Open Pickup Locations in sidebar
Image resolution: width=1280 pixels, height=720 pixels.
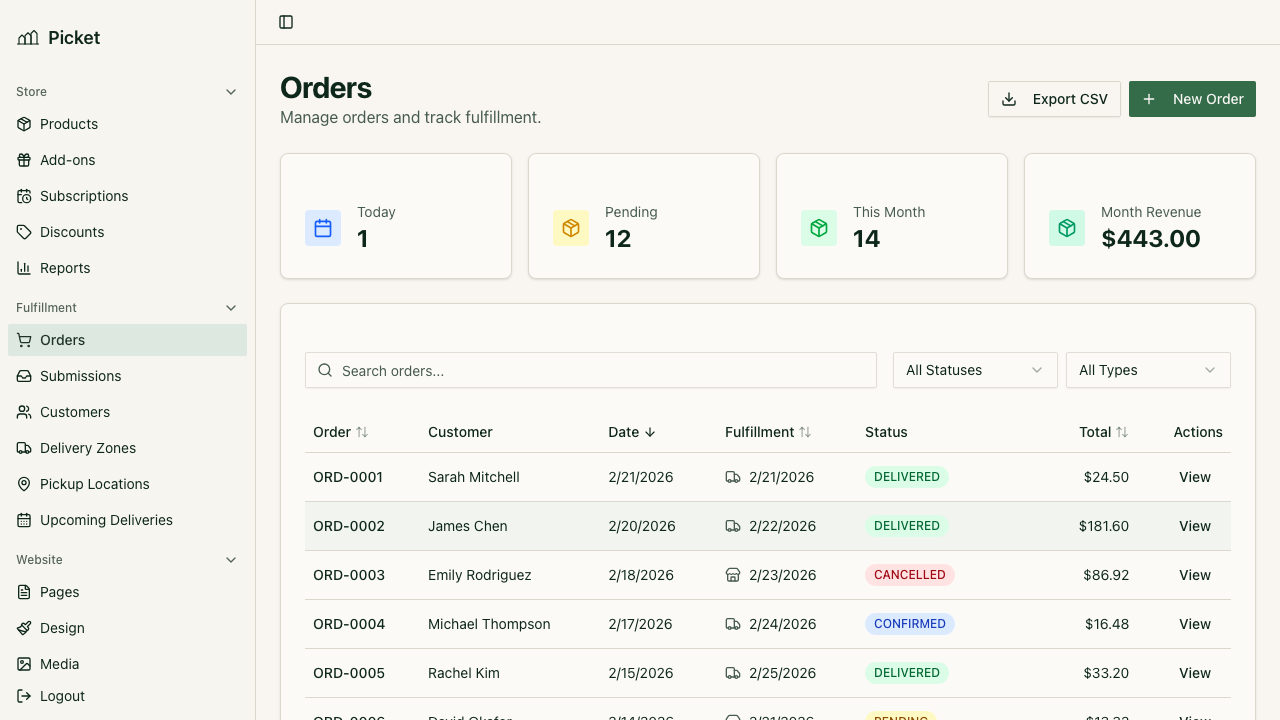127,484
